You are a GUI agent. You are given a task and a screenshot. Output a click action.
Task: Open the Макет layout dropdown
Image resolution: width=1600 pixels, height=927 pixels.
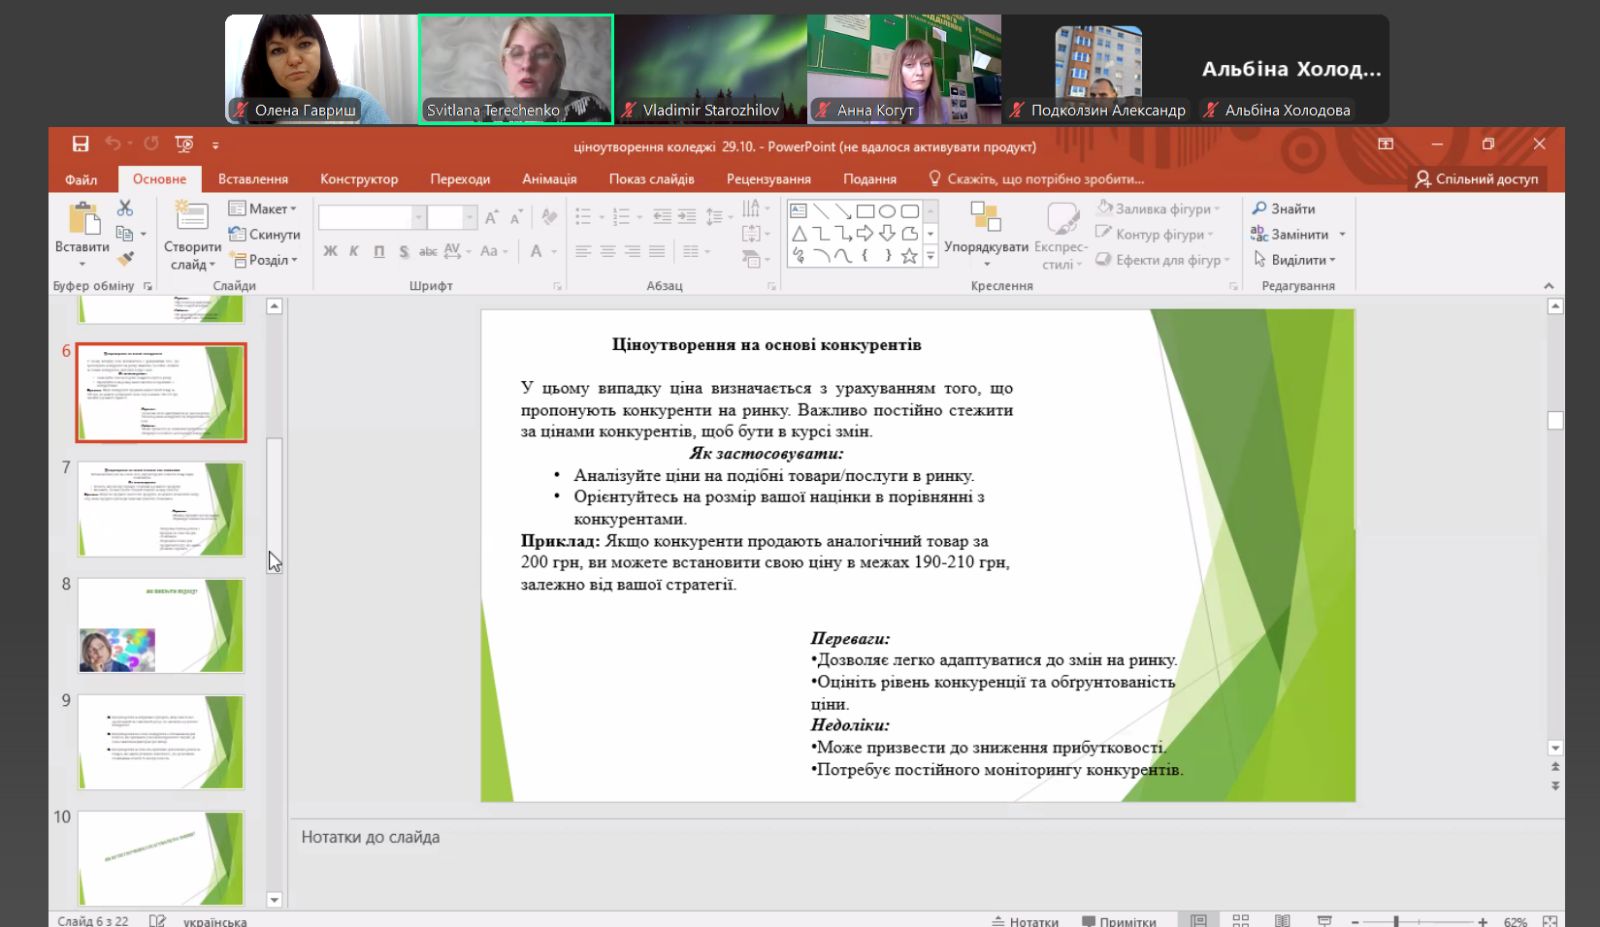point(263,209)
